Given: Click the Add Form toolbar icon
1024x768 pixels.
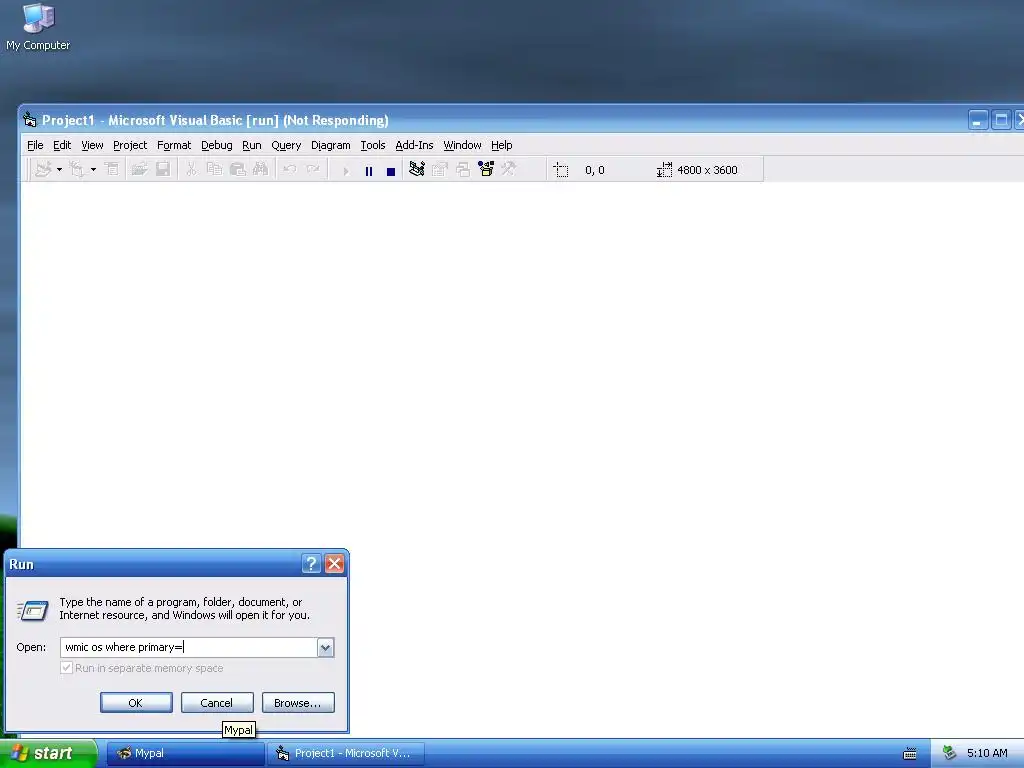Looking at the screenshot, I should [76, 170].
